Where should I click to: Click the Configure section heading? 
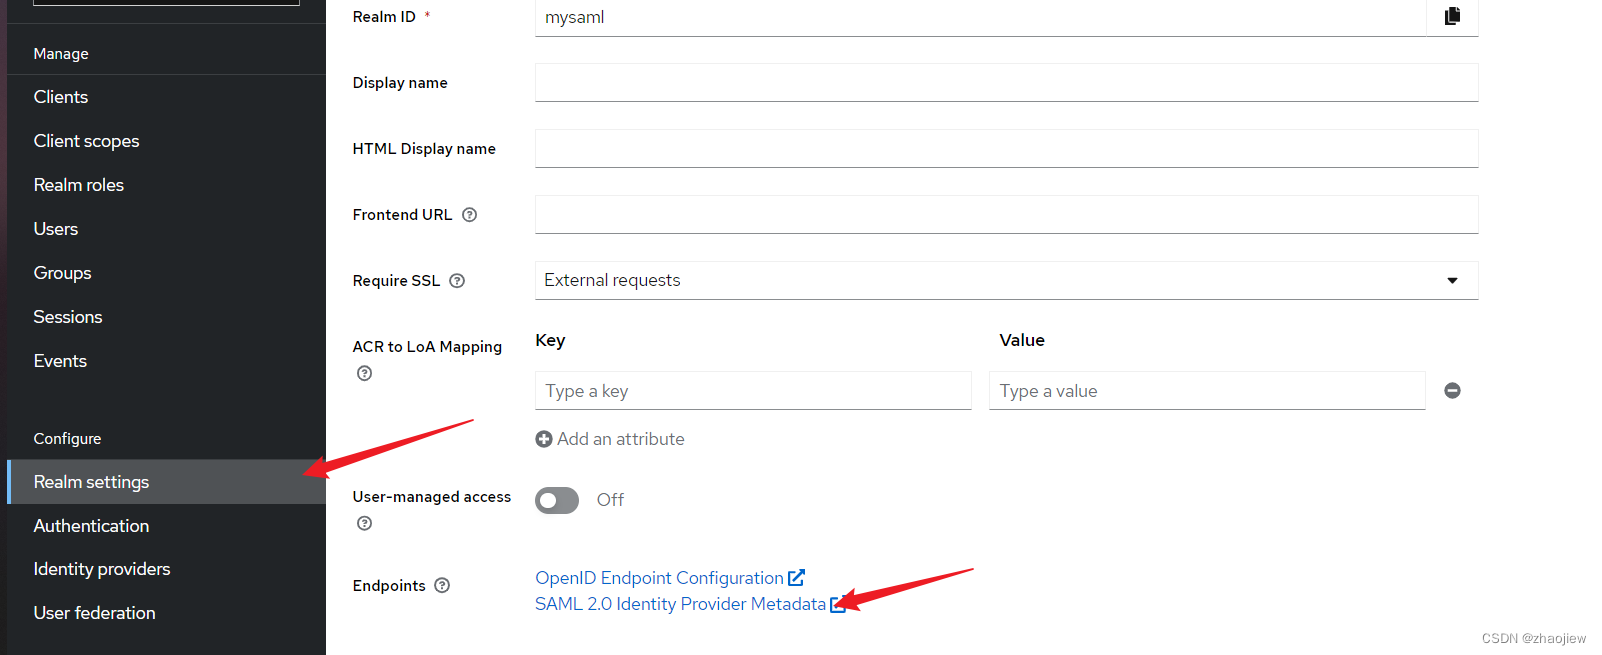pyautogui.click(x=67, y=439)
